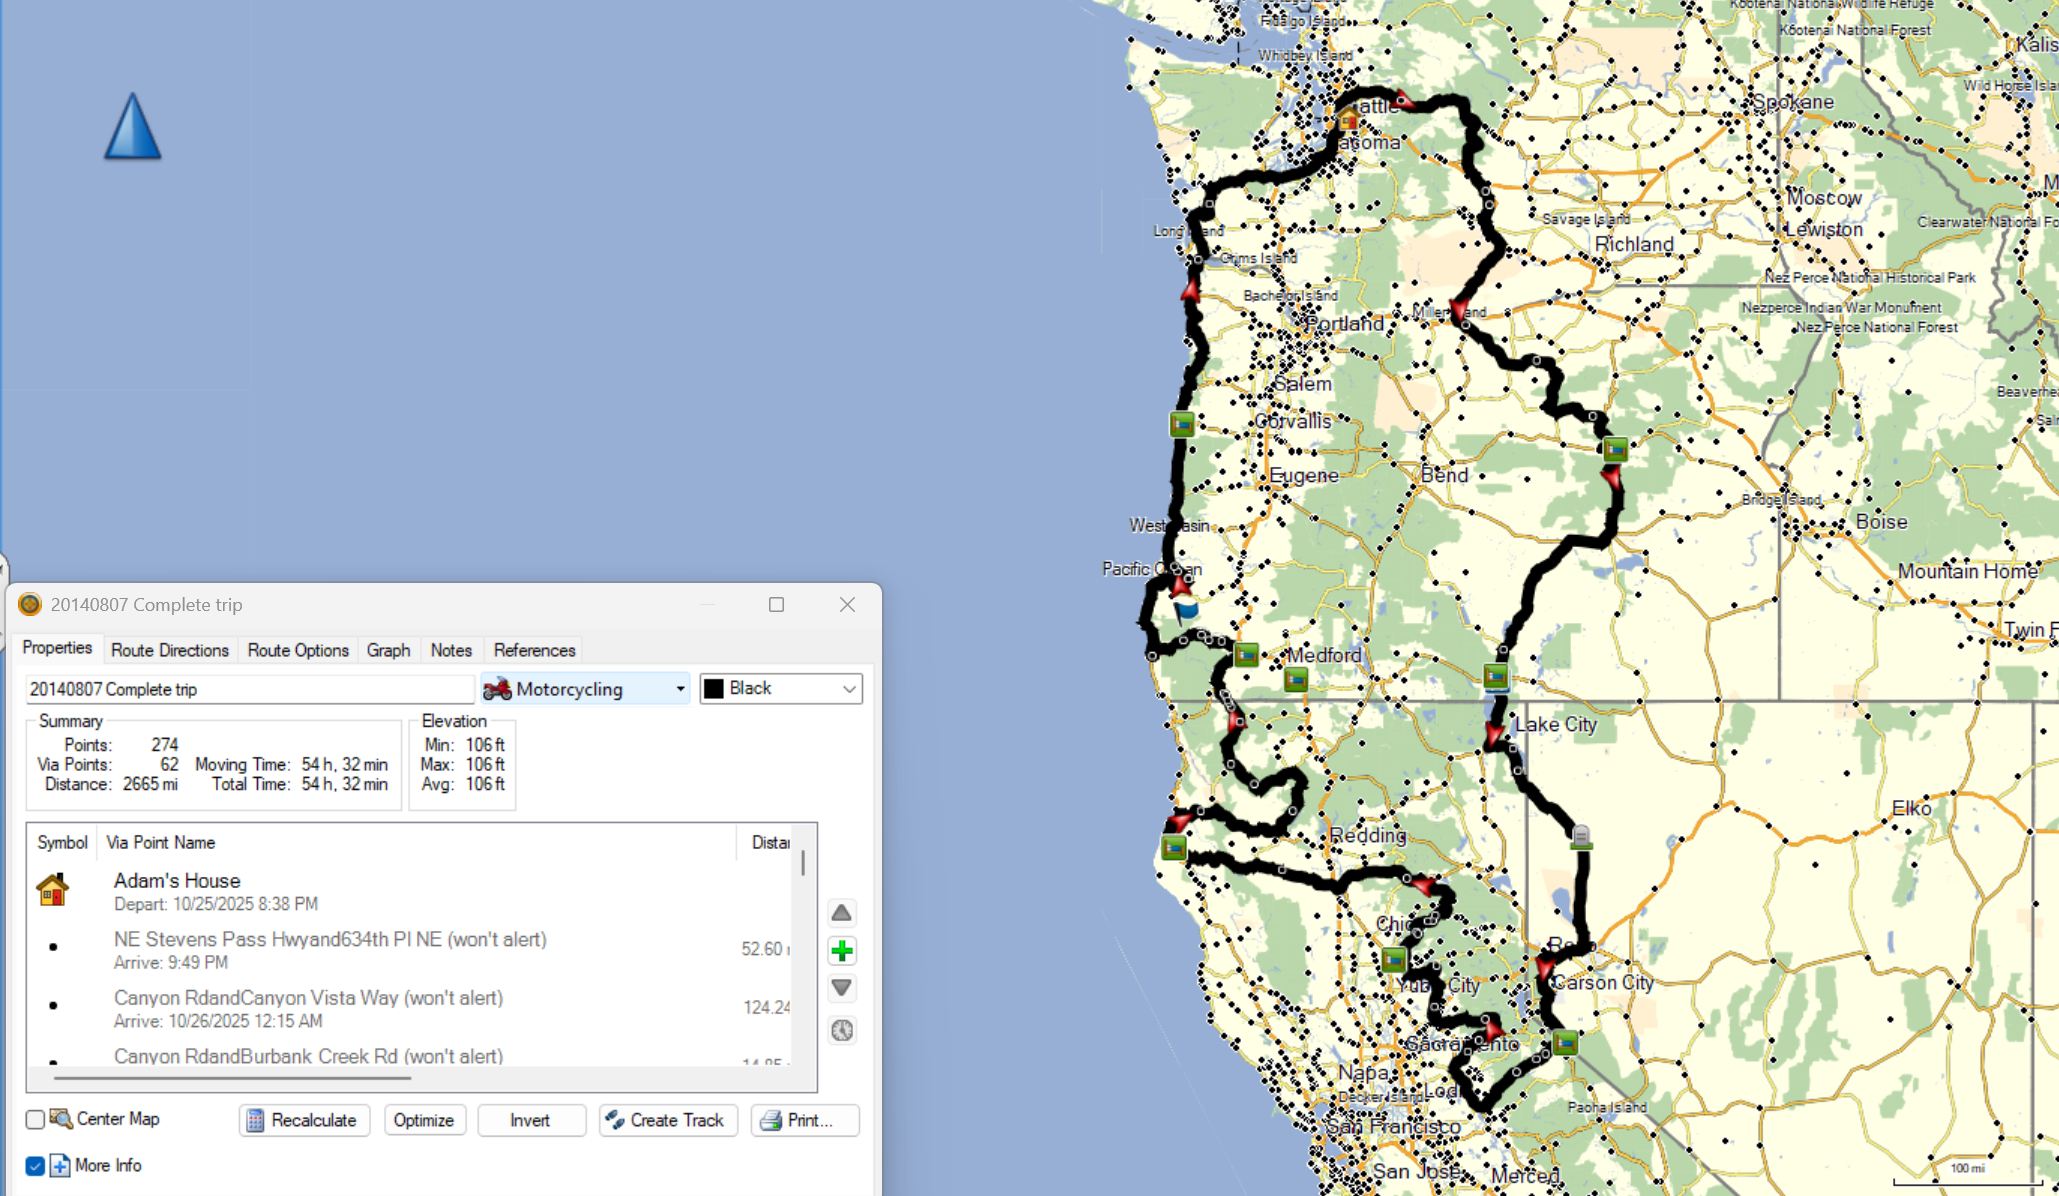2059x1196 pixels.
Task: Switch to the Route Directions tab
Action: [x=170, y=650]
